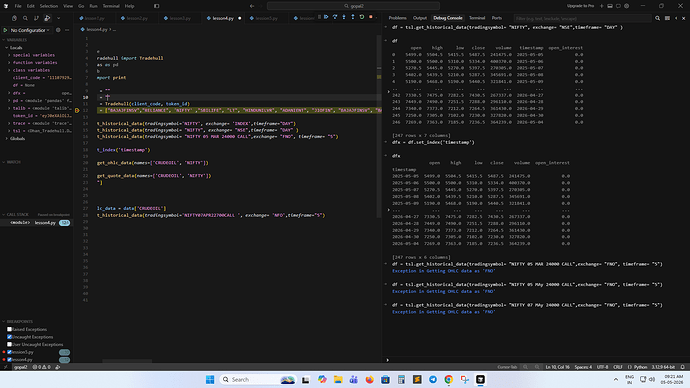Image resolution: width=690 pixels, height=388 pixels.
Task: Click the debug console input prompt
Action: [x=536, y=360]
